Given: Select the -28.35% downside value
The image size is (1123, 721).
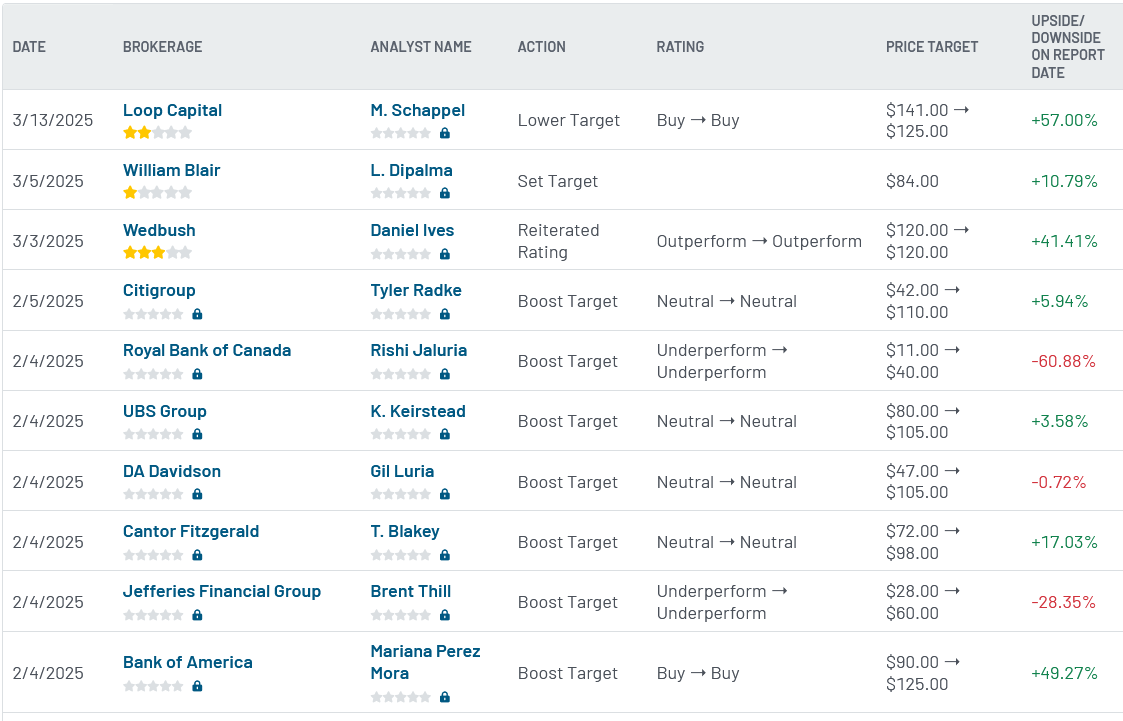Looking at the screenshot, I should click(1064, 602).
